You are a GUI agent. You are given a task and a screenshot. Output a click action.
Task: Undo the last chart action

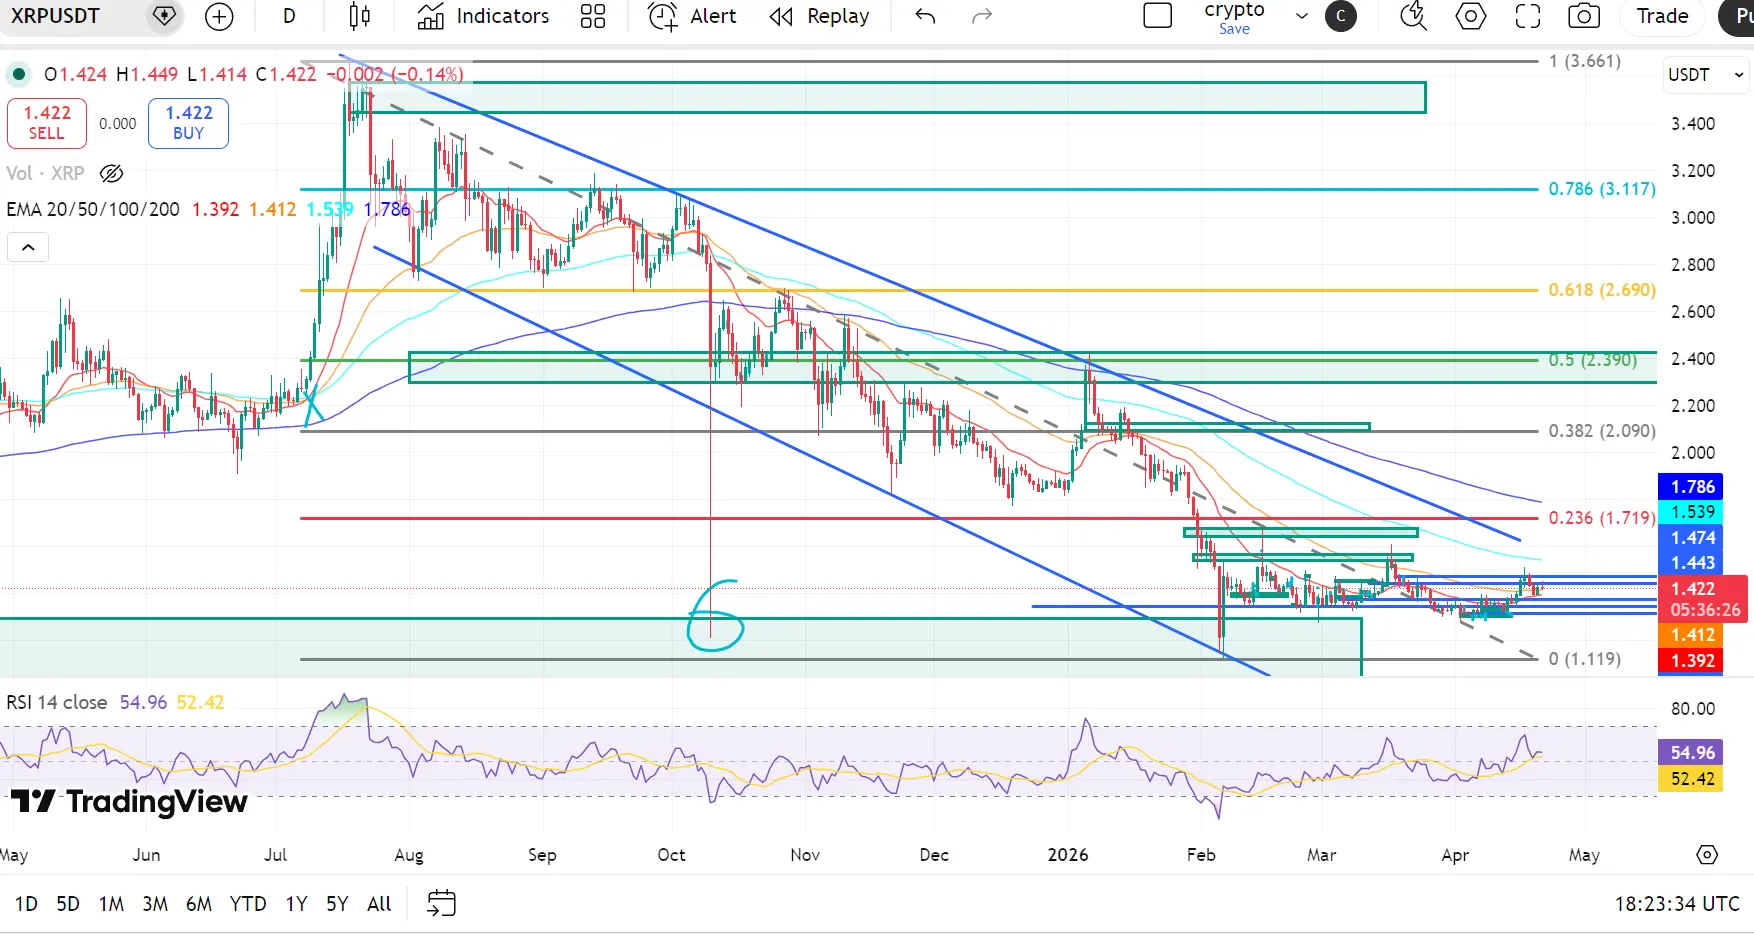925,16
